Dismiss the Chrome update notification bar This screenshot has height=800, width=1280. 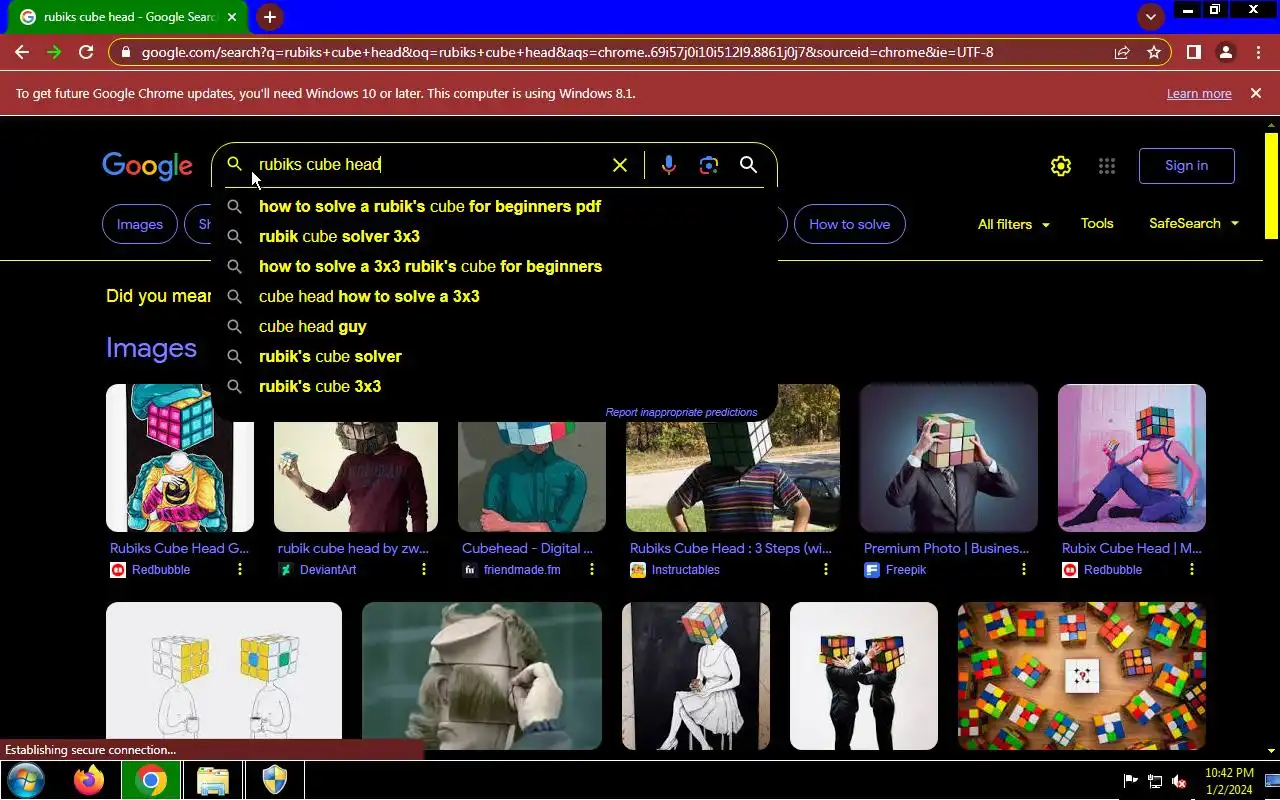coord(1256,93)
